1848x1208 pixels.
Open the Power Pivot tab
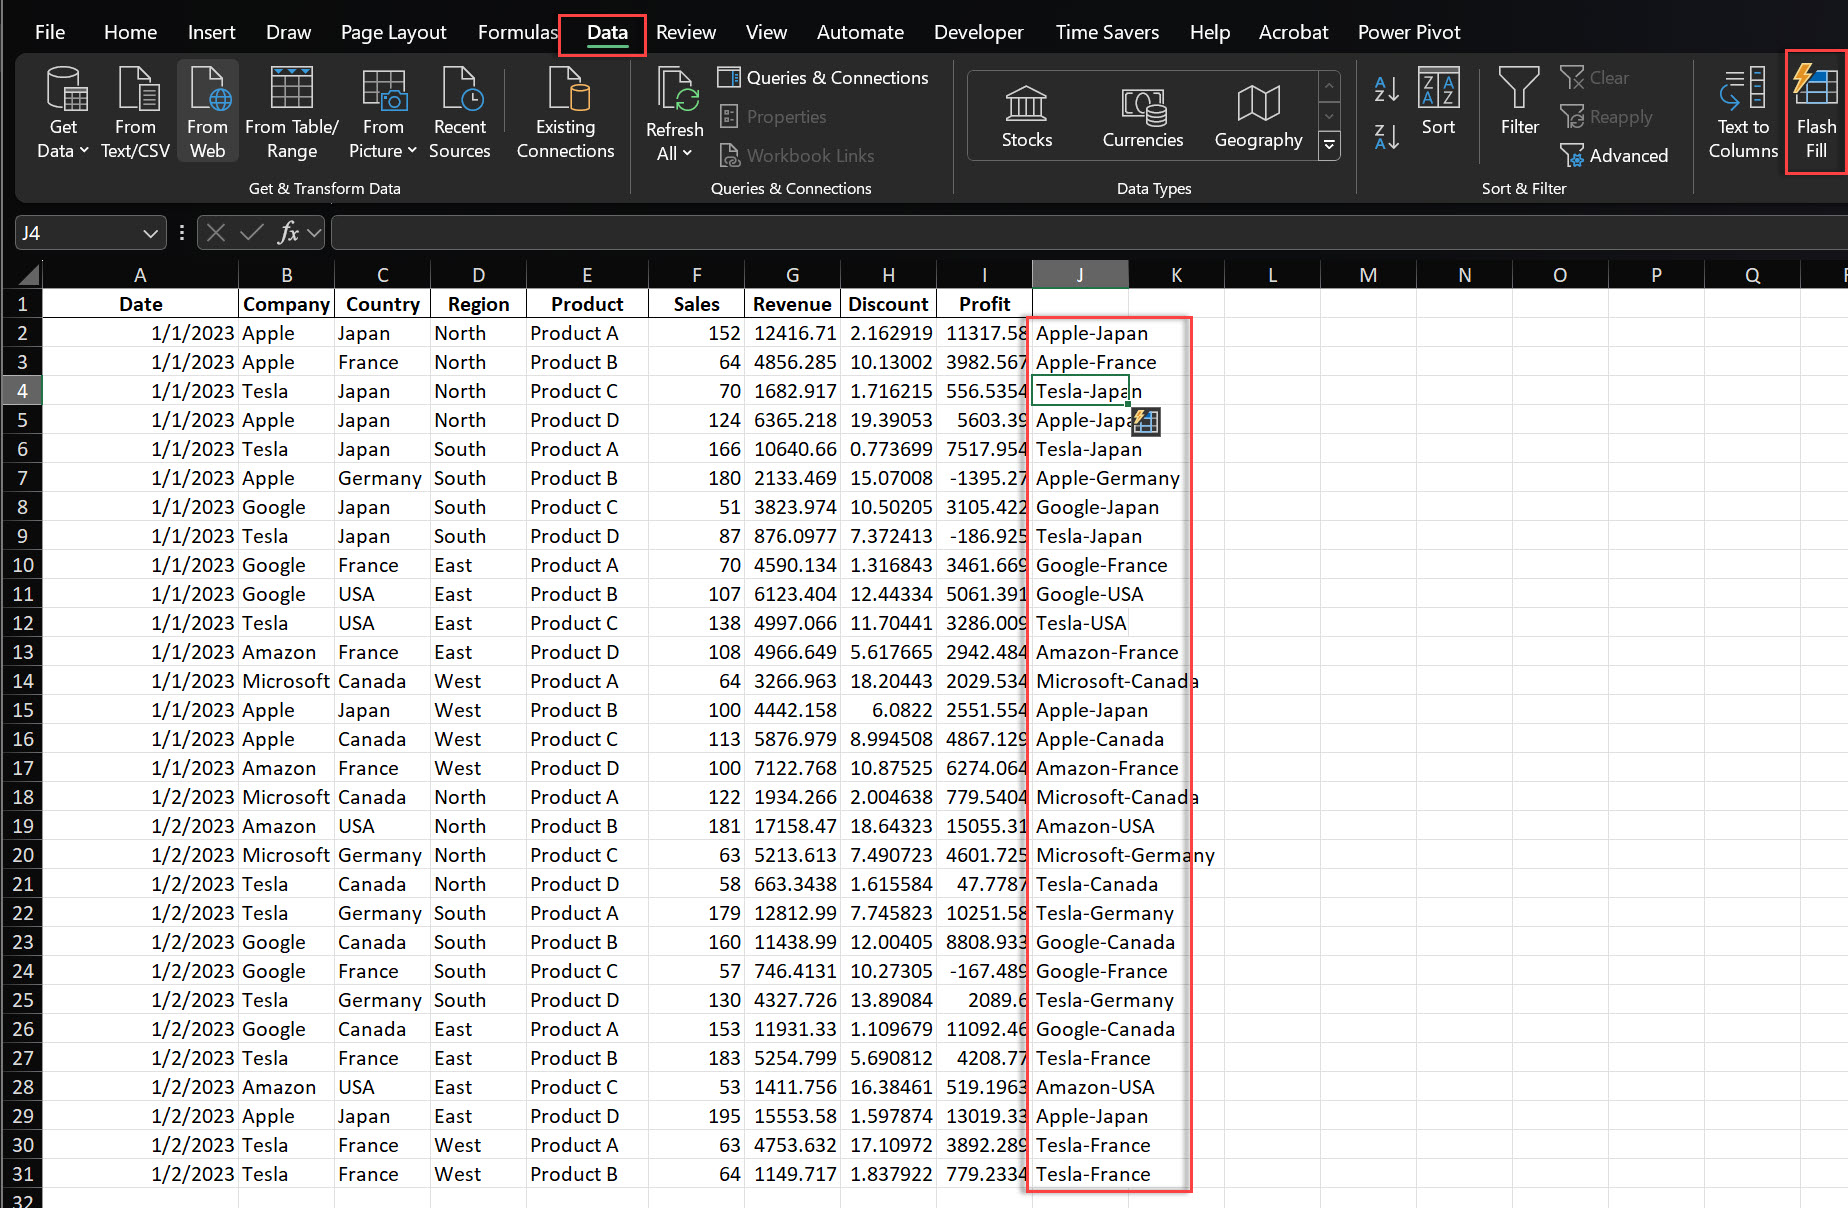tap(1409, 32)
